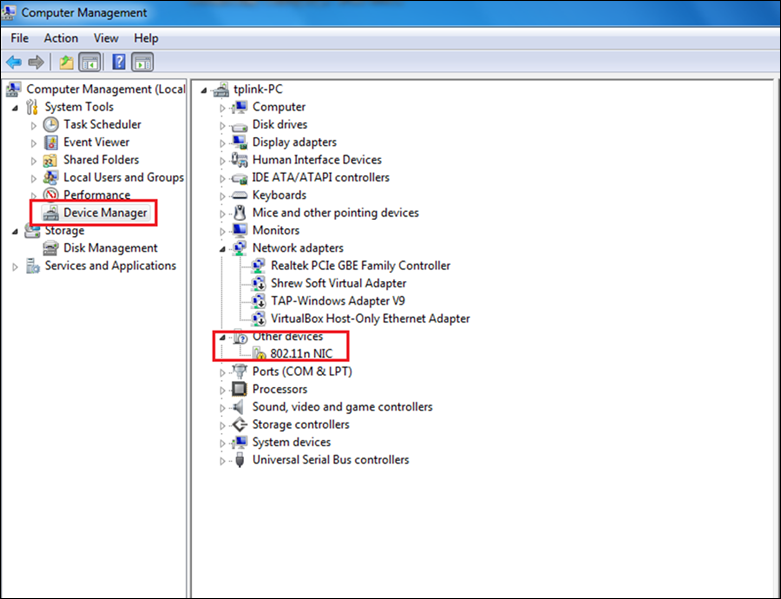Expand the Monitors category
Viewport: 781px width, 599px height.
[222, 232]
